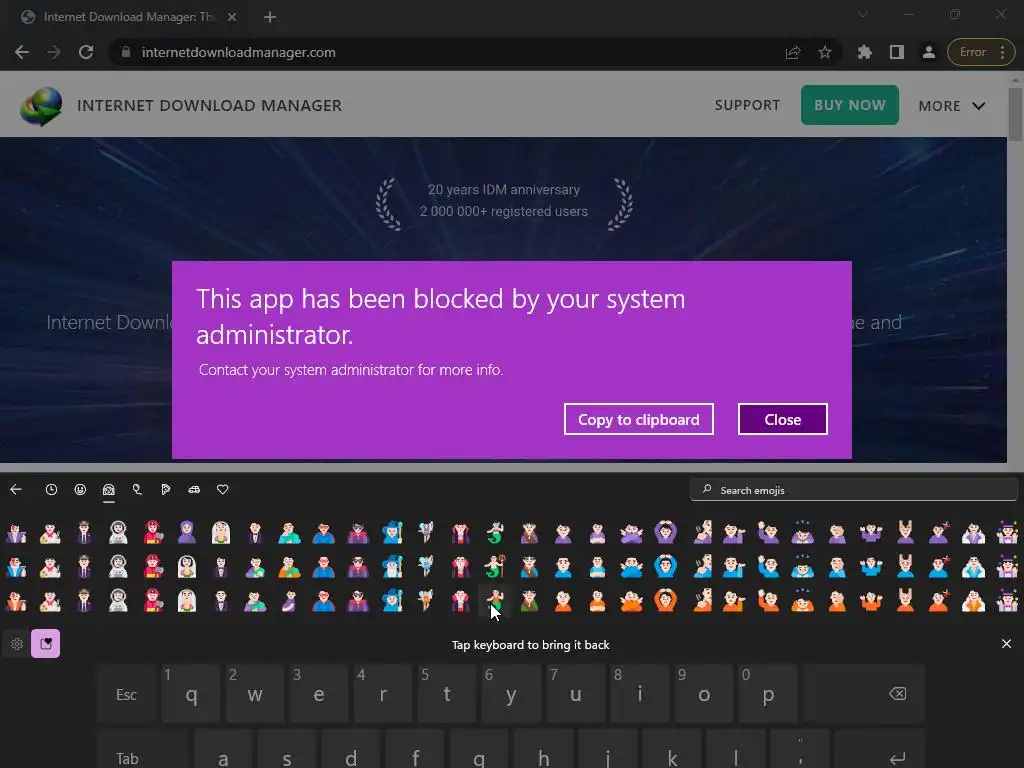Open the pizza food emoji category

(x=166, y=490)
